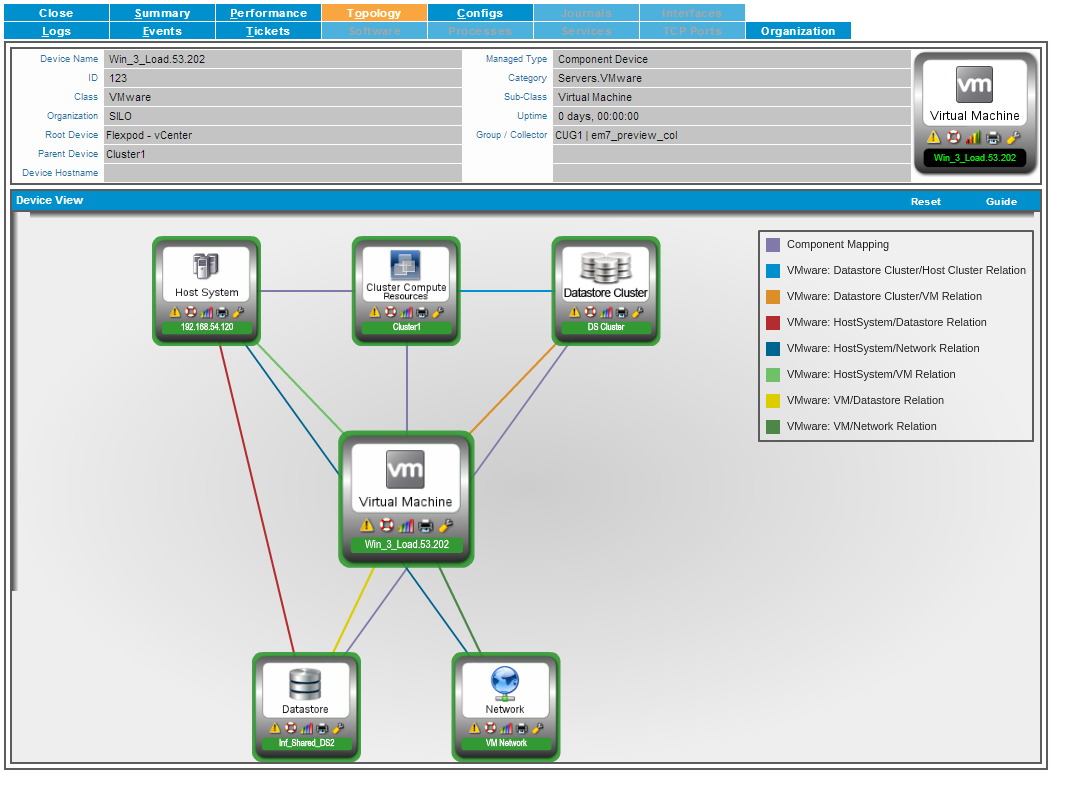This screenshot has height=790, width=1090.
Task: Open the wrench icon on Cluster1 node
Action: coord(437,312)
